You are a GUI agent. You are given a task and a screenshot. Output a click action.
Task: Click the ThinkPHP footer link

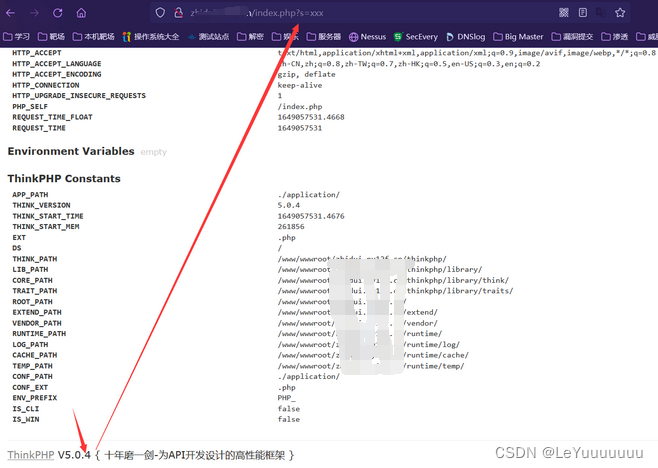pos(31,455)
